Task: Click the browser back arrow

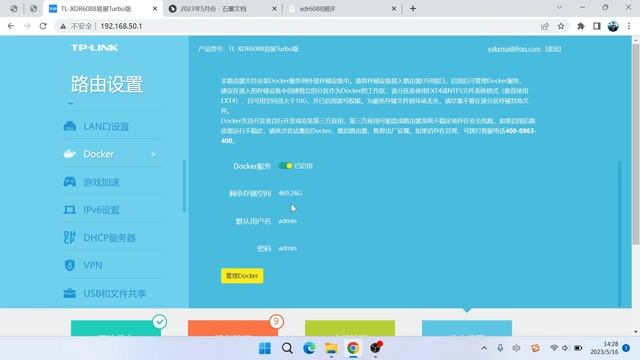Action: click(x=11, y=26)
